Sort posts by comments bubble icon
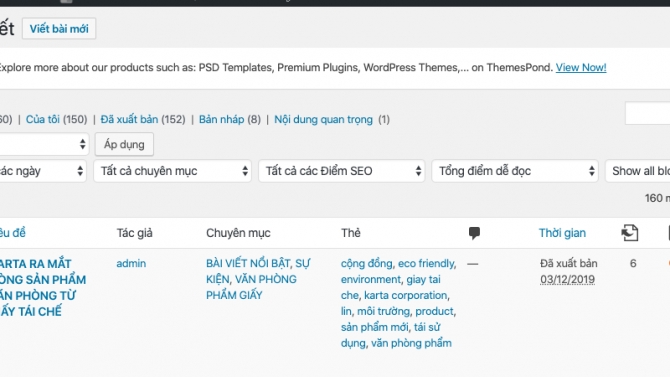Viewport: 670px width, 377px height. [474, 233]
